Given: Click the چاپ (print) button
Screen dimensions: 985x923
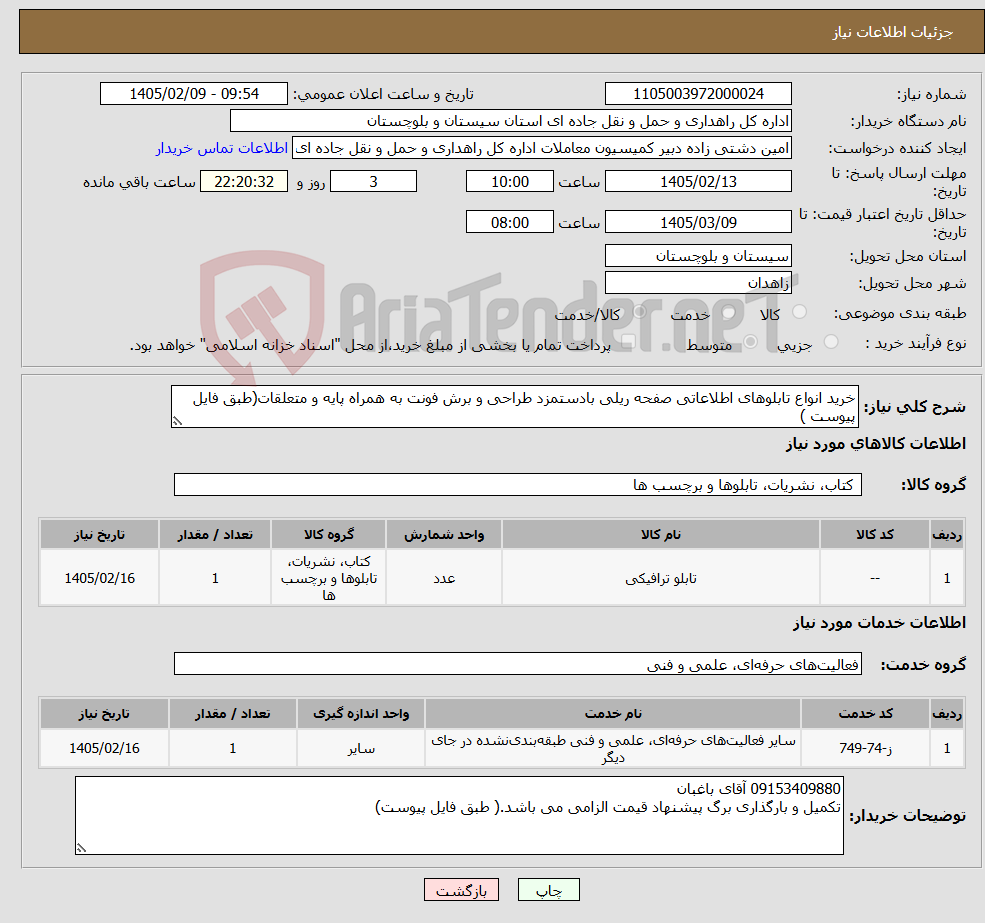Looking at the screenshot, I should point(548,890).
